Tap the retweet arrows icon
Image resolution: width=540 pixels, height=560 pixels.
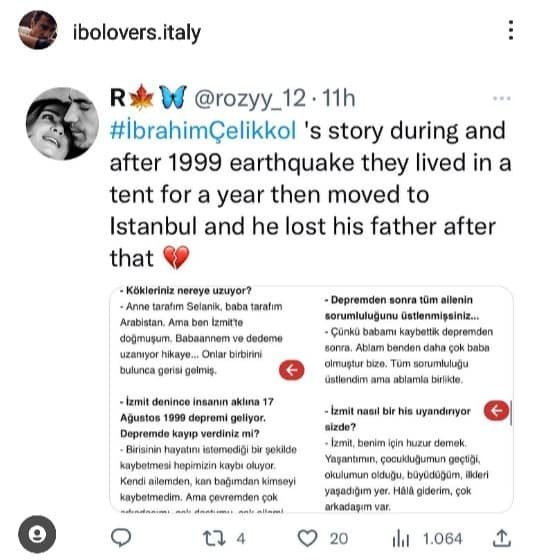pyautogui.click(x=214, y=538)
